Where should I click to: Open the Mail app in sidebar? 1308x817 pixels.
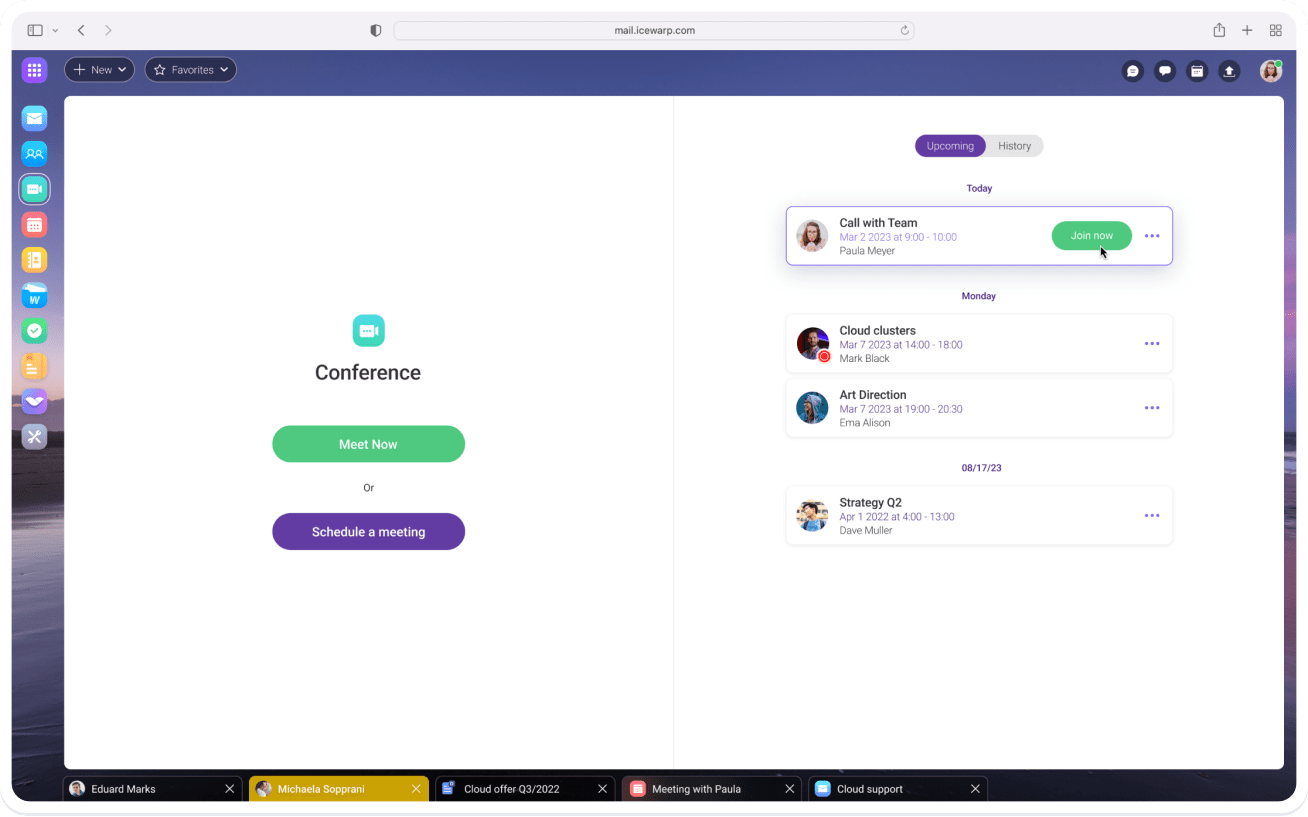click(35, 119)
